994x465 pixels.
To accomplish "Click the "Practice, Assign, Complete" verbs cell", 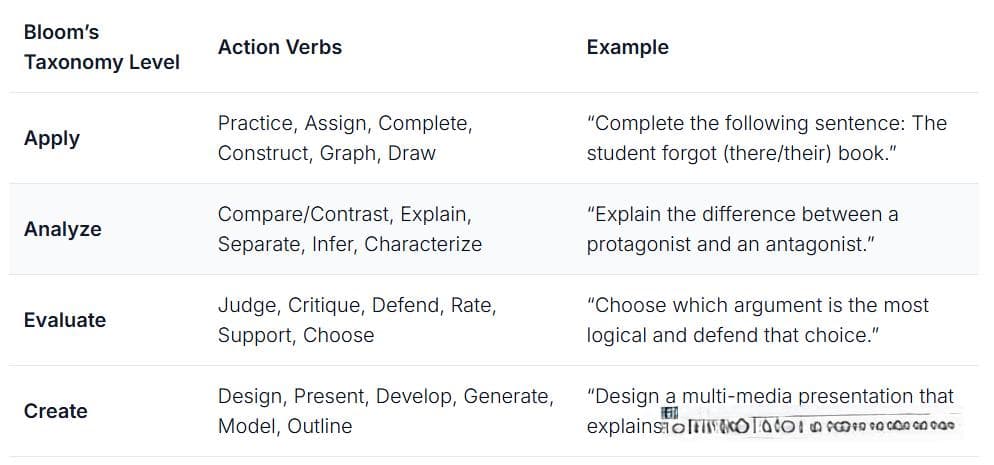I will point(345,138).
